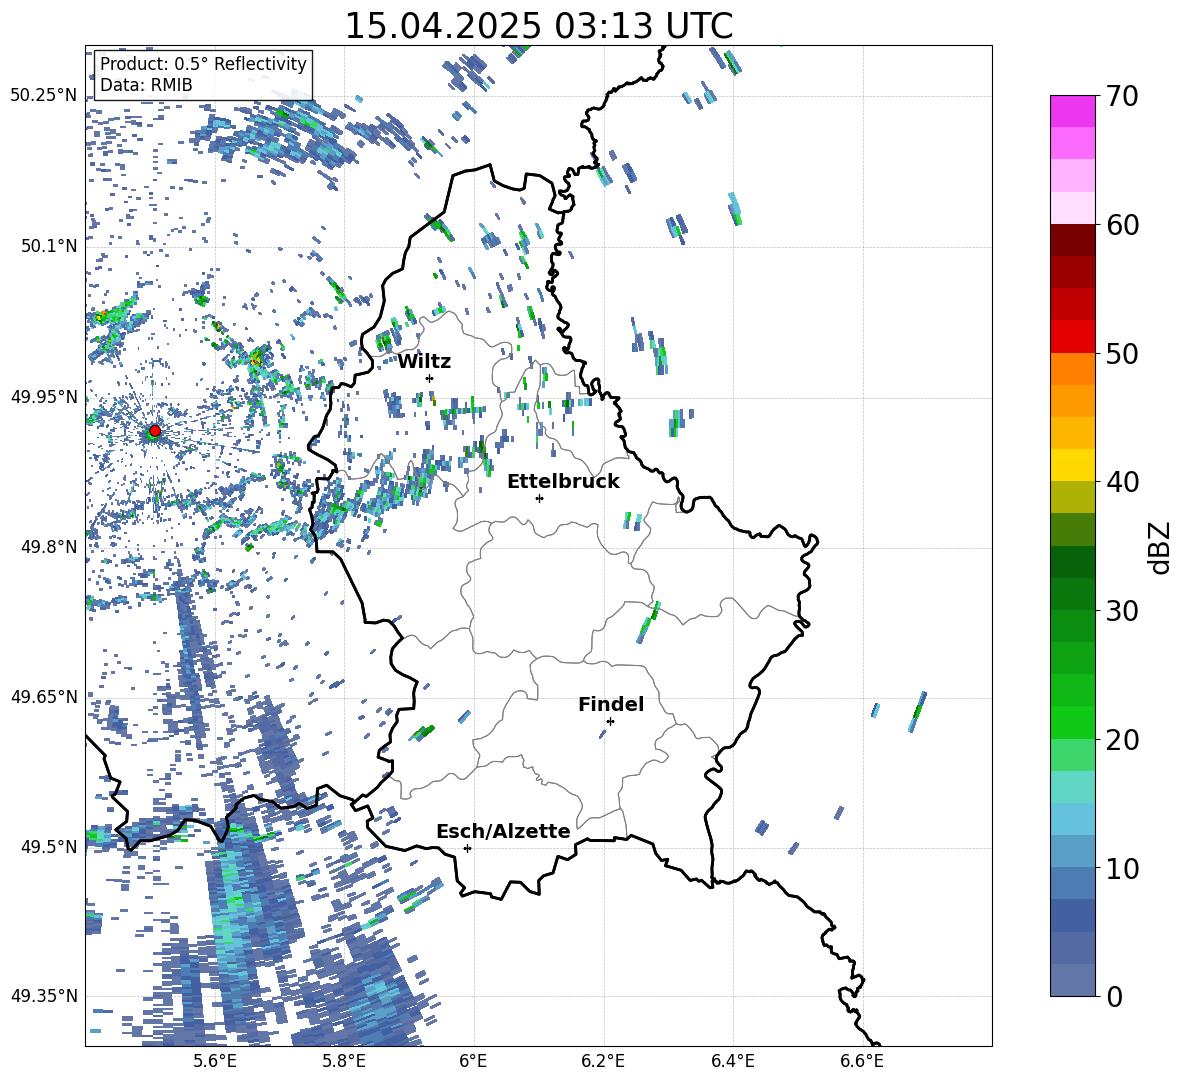Select the title '15.04.2025 03:13 UTC'

[538, 26]
